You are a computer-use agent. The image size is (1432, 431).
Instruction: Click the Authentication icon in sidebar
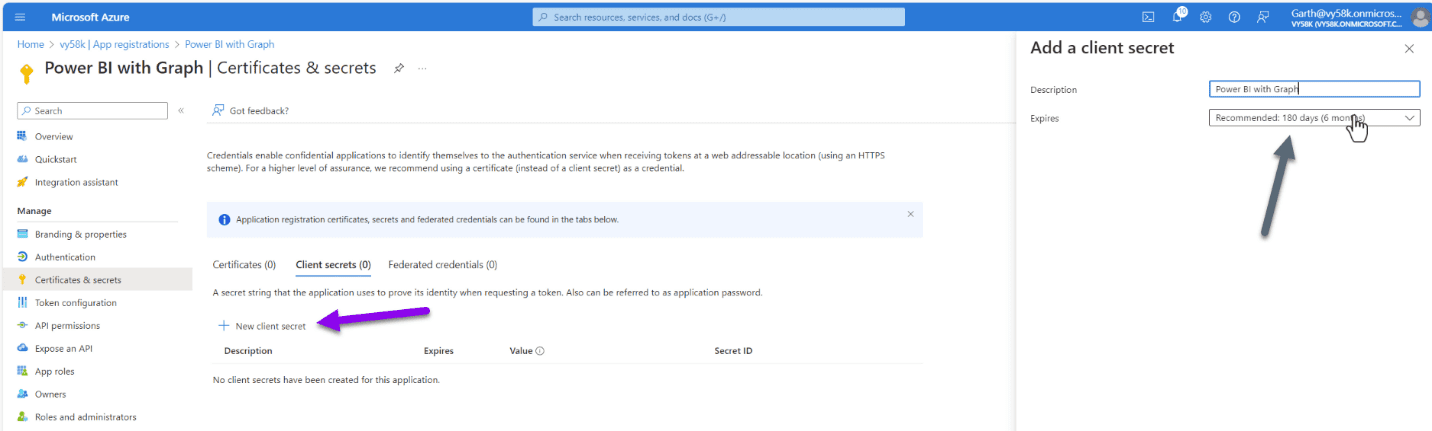point(22,257)
